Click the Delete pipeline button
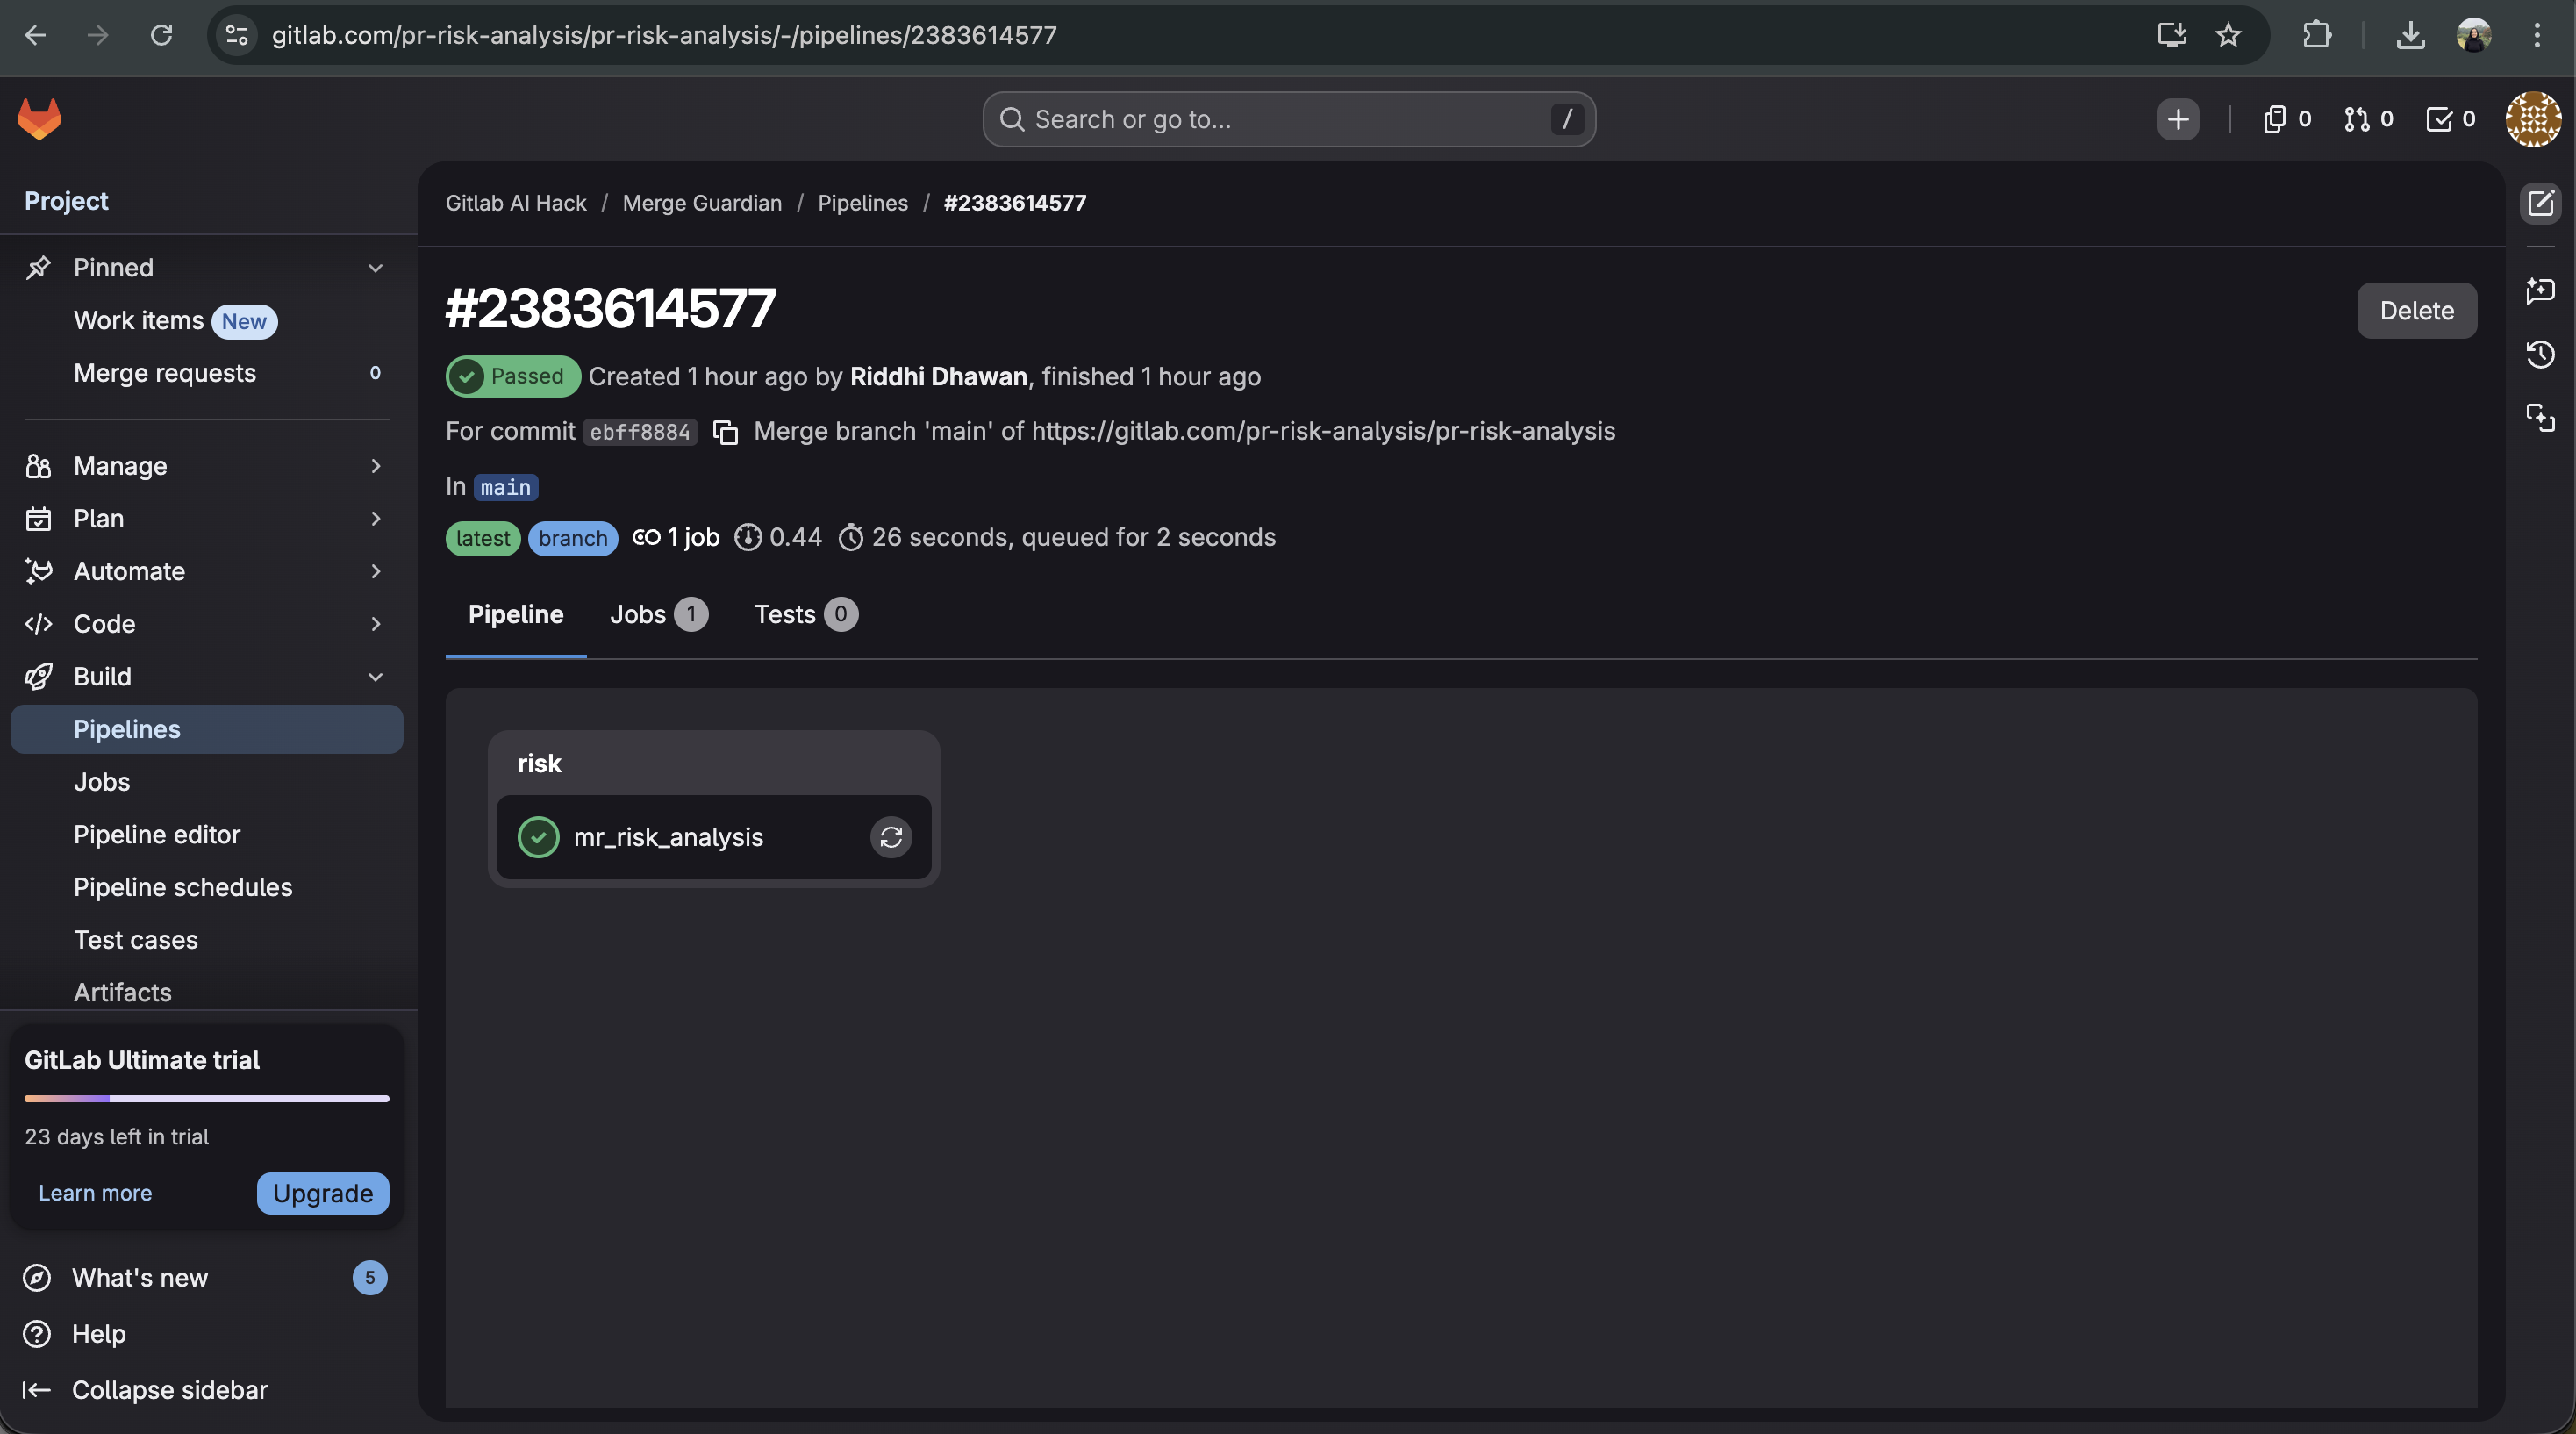Image resolution: width=2576 pixels, height=1434 pixels. (2415, 311)
